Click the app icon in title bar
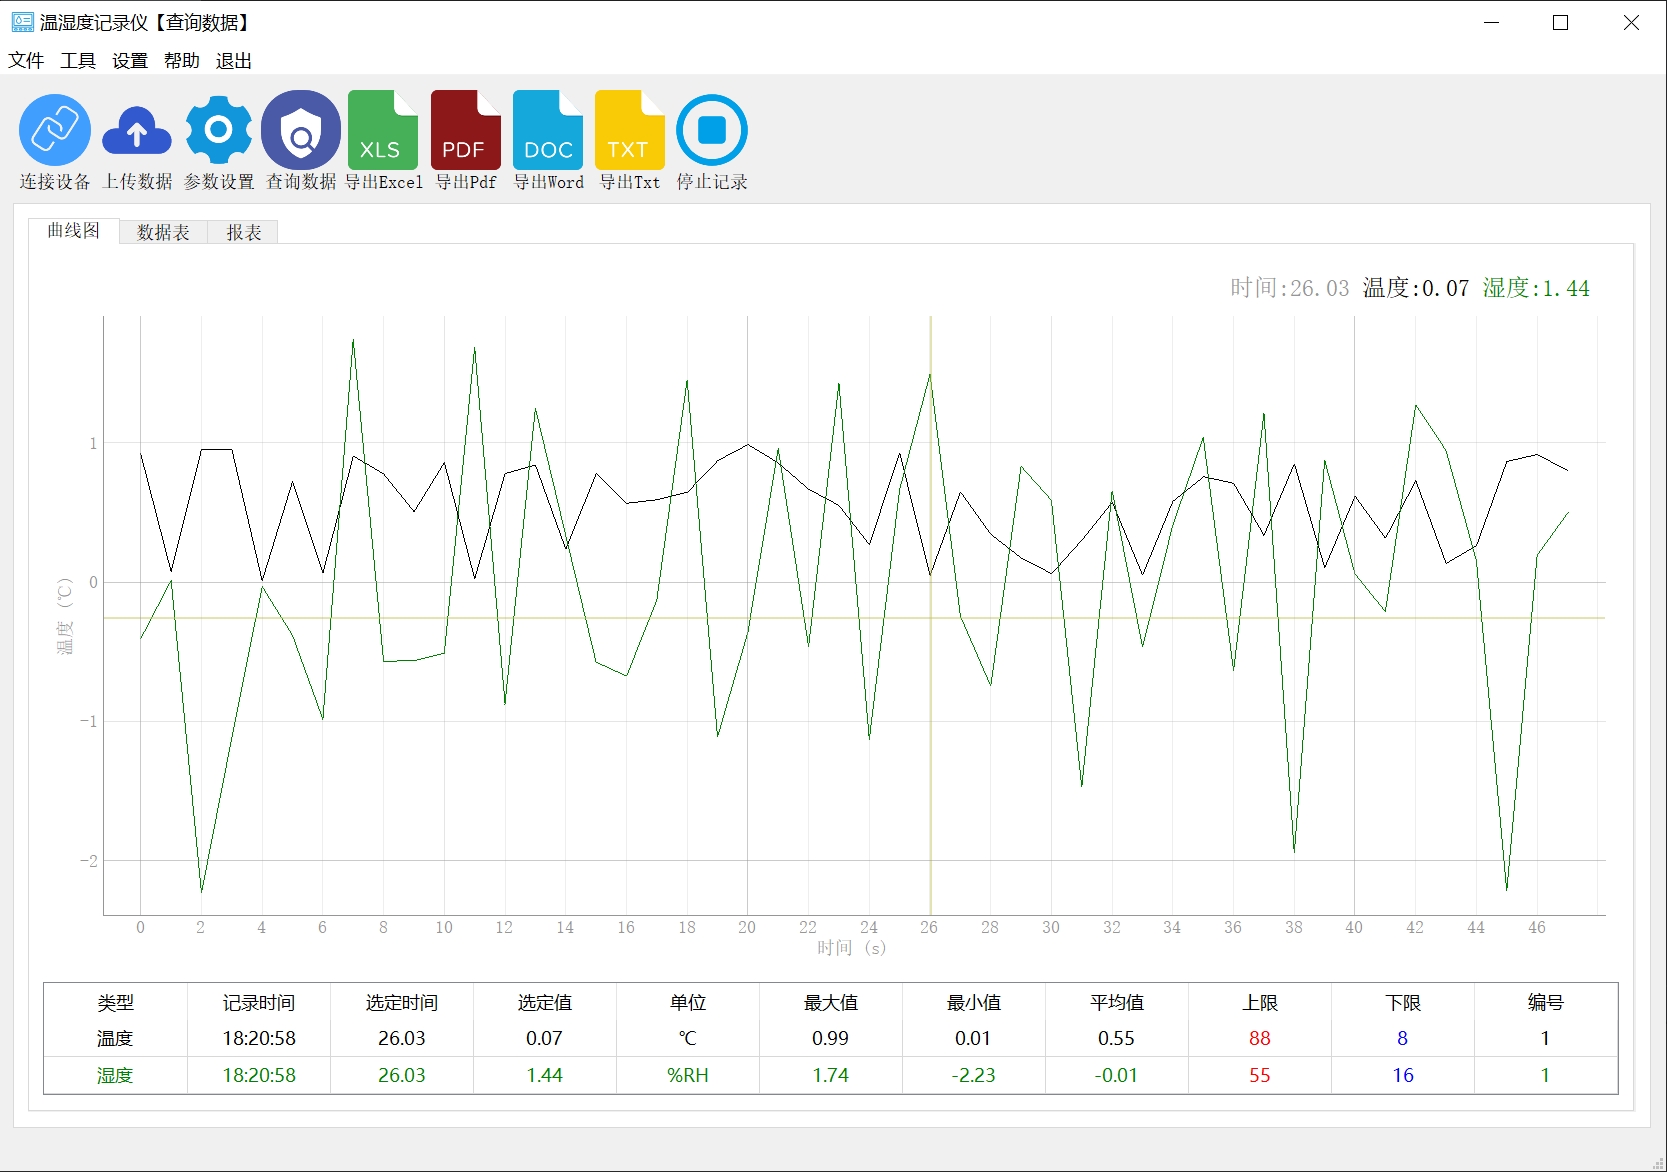This screenshot has width=1667, height=1172. click(x=22, y=22)
